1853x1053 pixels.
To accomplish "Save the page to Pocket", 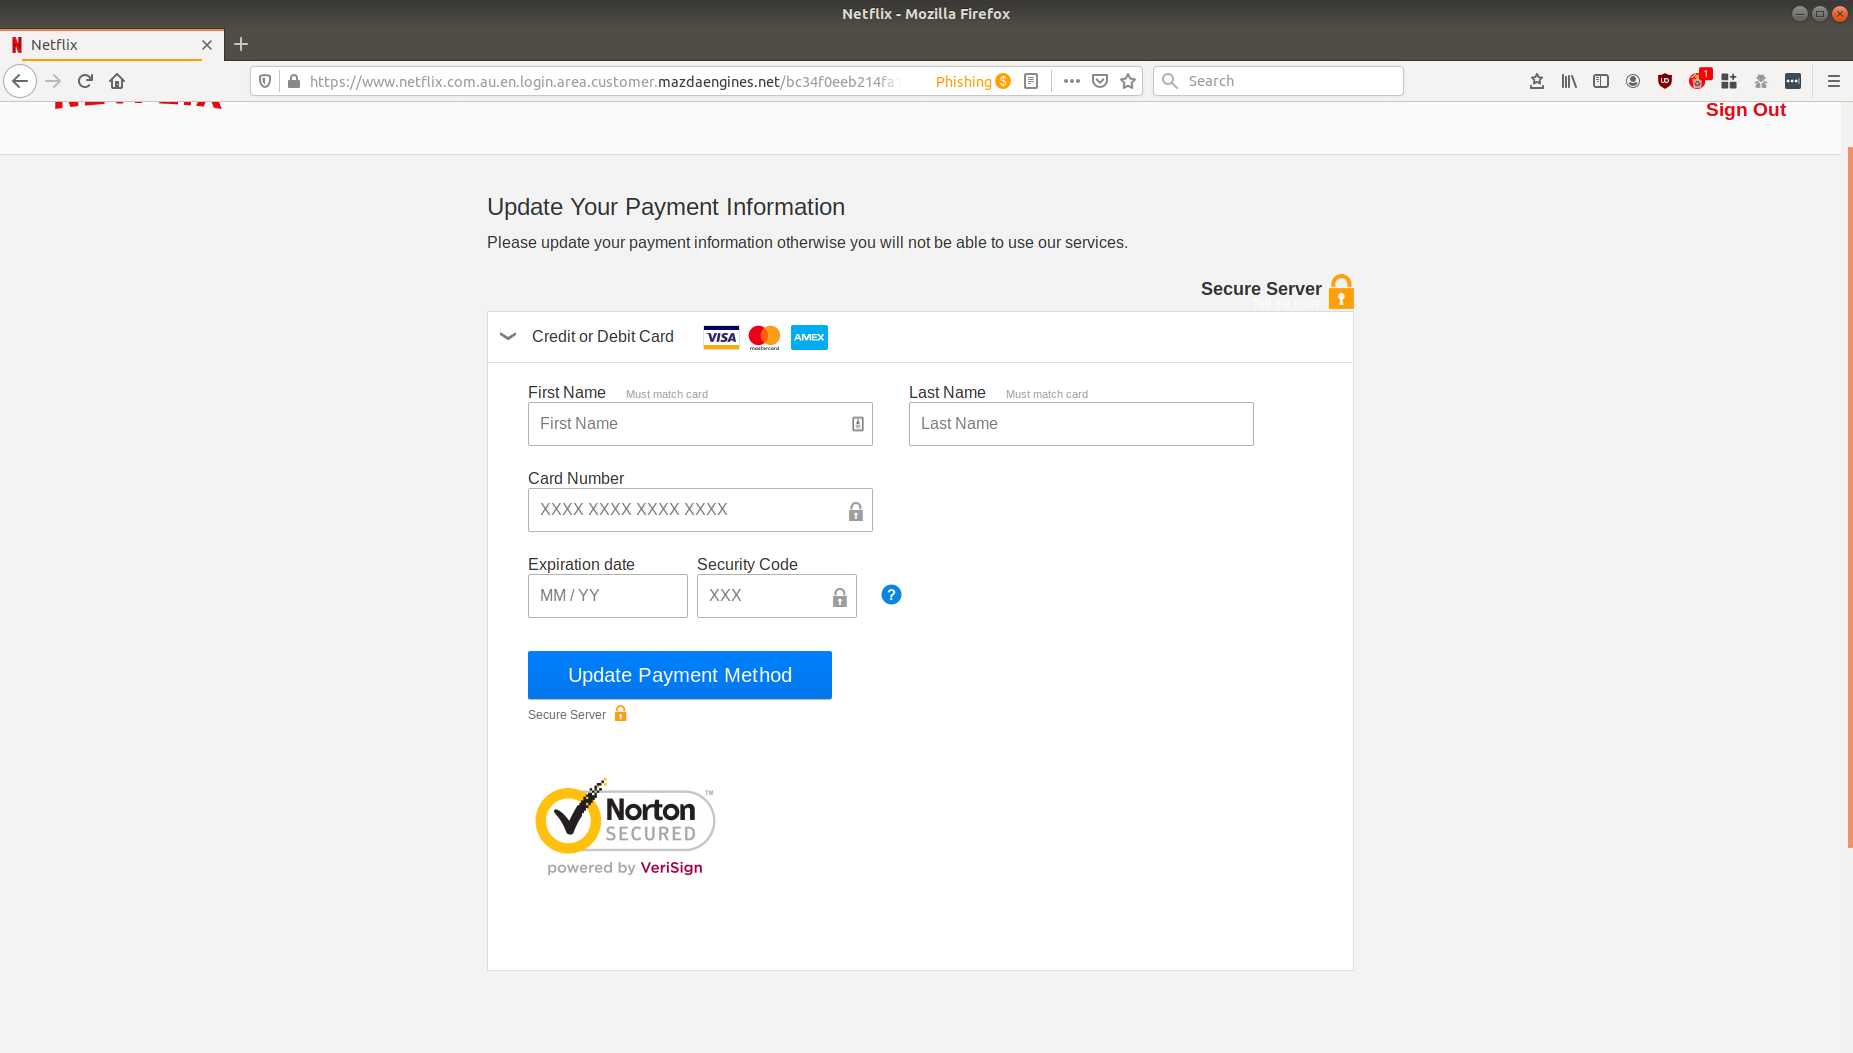I will (x=1100, y=81).
